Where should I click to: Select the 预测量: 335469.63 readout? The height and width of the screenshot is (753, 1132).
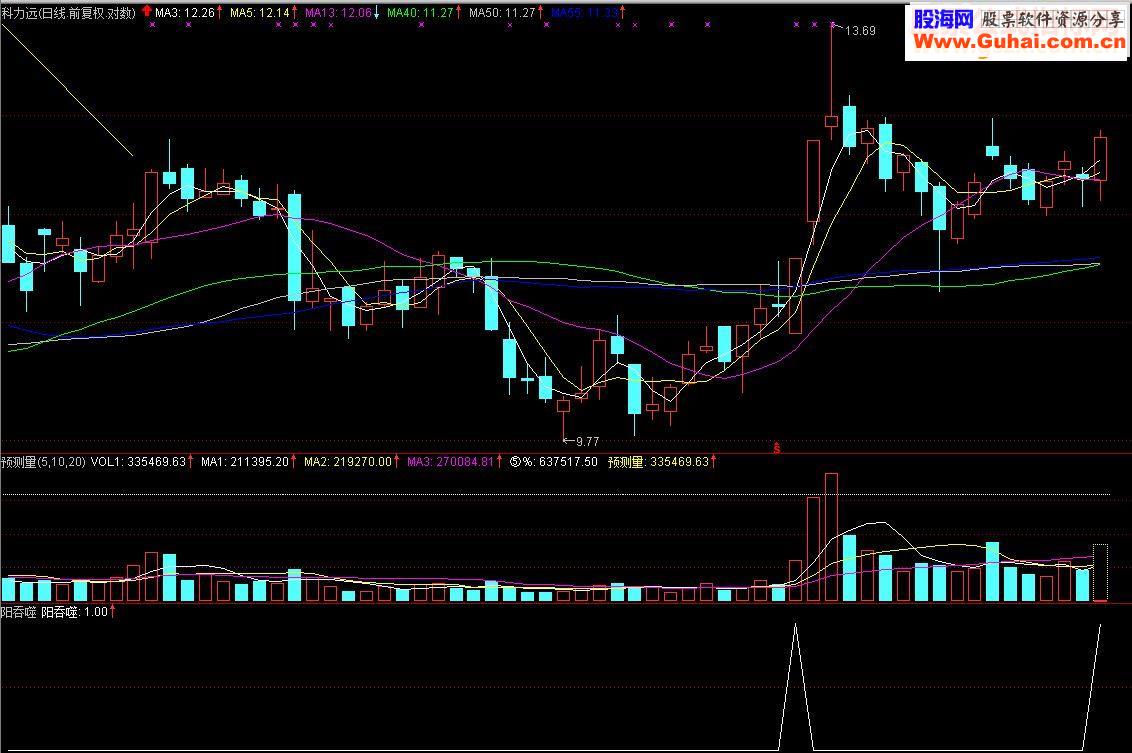(x=658, y=461)
